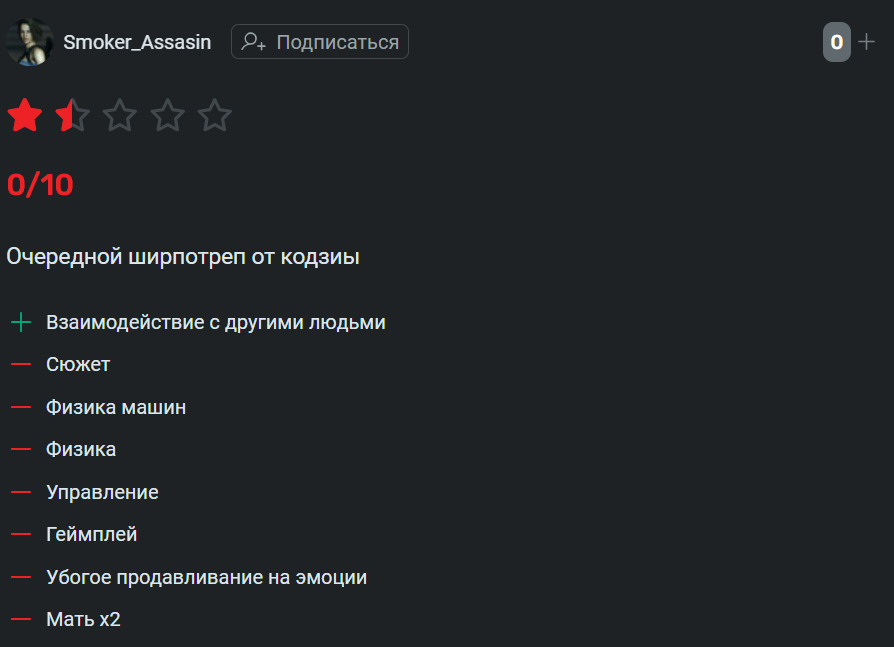The height and width of the screenshot is (647, 894).
Task: Select the Мать x2 drawback item
Action: pos(83,619)
